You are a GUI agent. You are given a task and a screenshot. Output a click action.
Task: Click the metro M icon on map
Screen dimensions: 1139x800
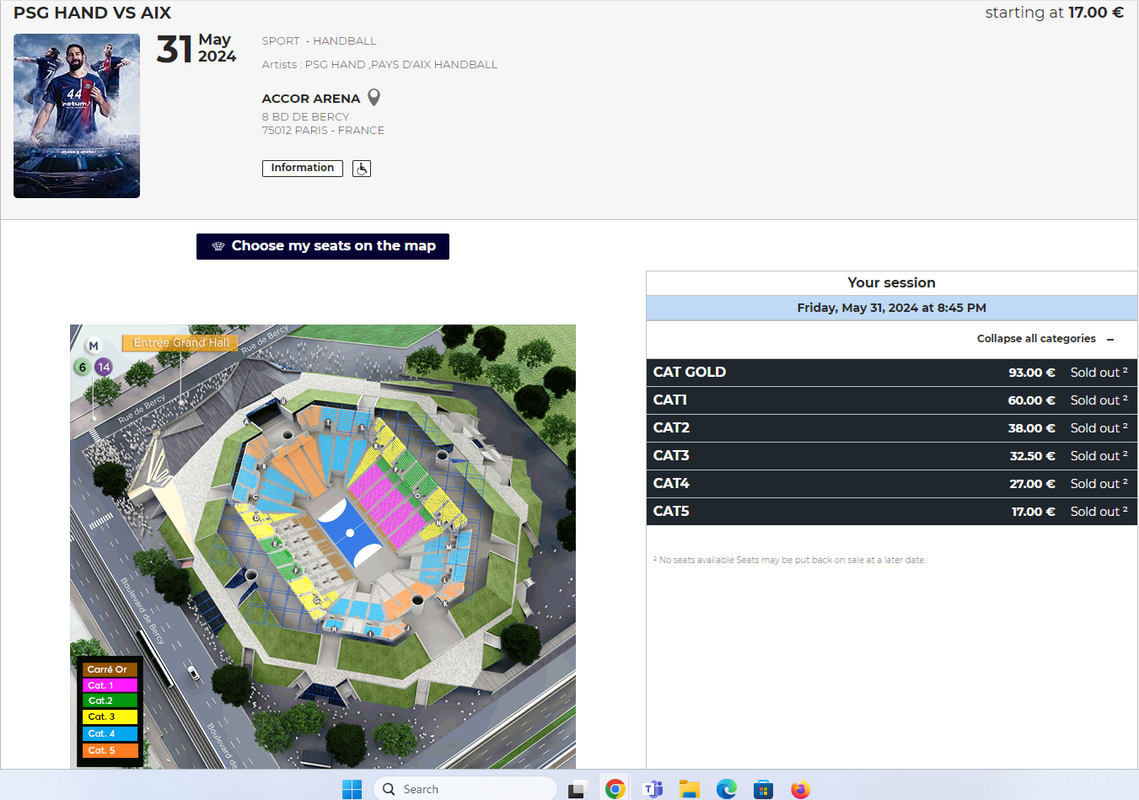tap(94, 346)
